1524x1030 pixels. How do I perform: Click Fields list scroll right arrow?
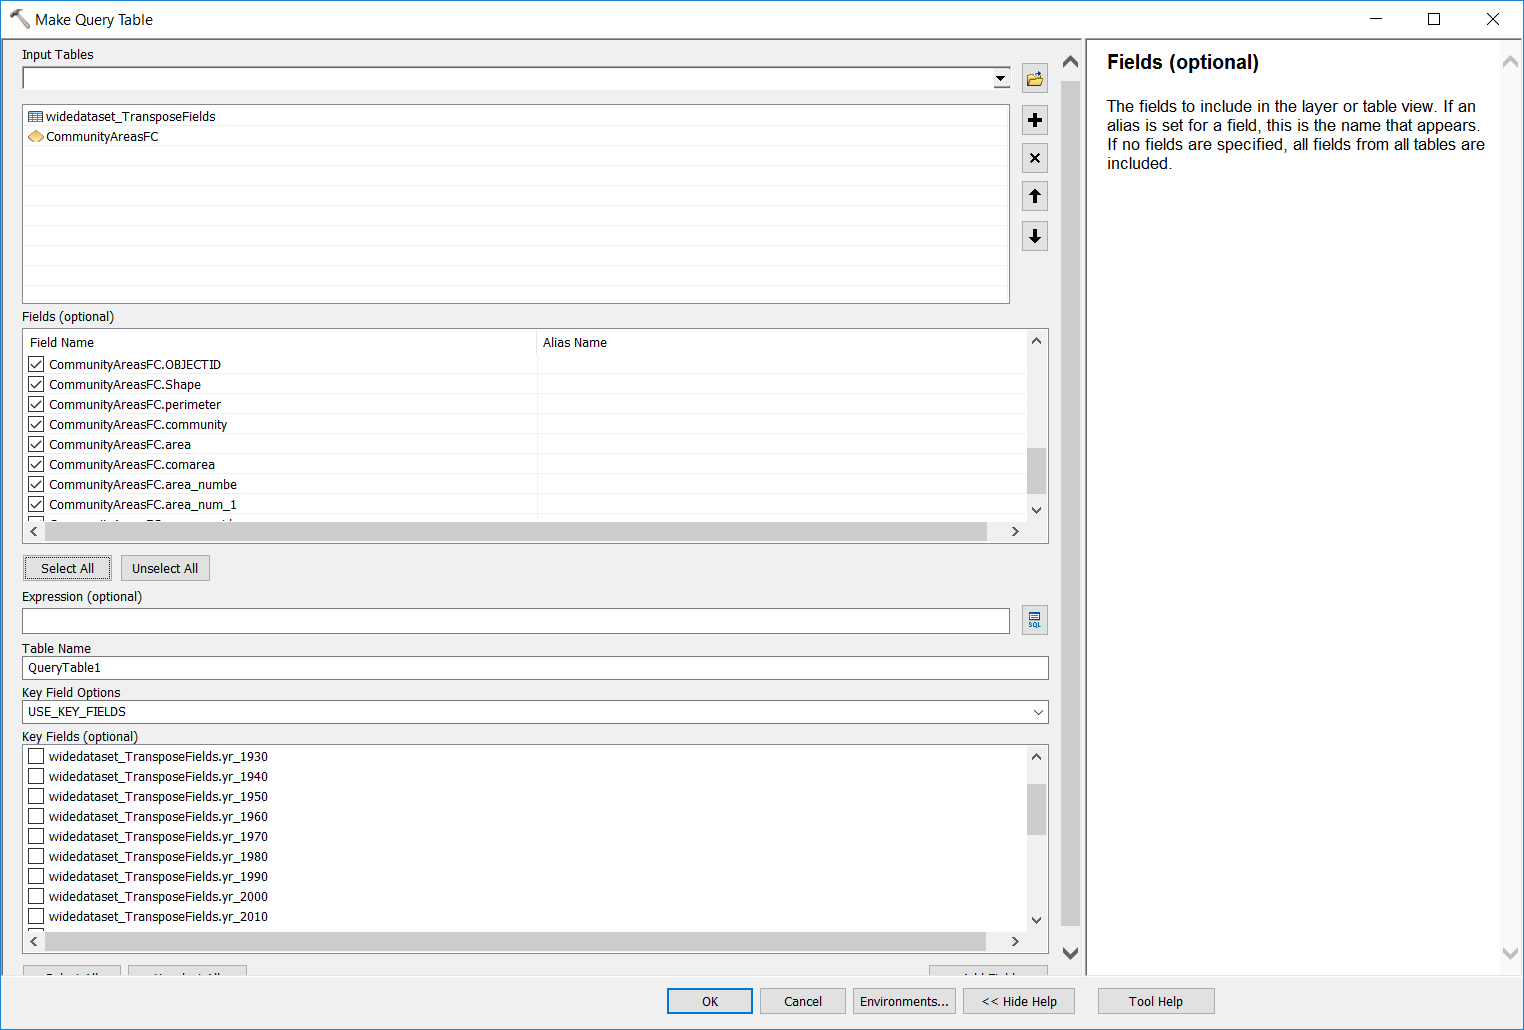coord(1015,532)
